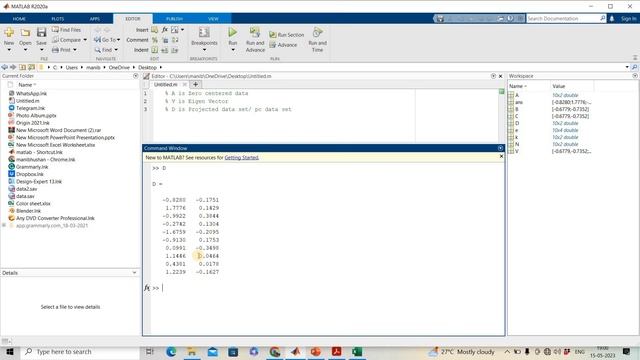Open Current Folder panel actions menu

[136, 76]
